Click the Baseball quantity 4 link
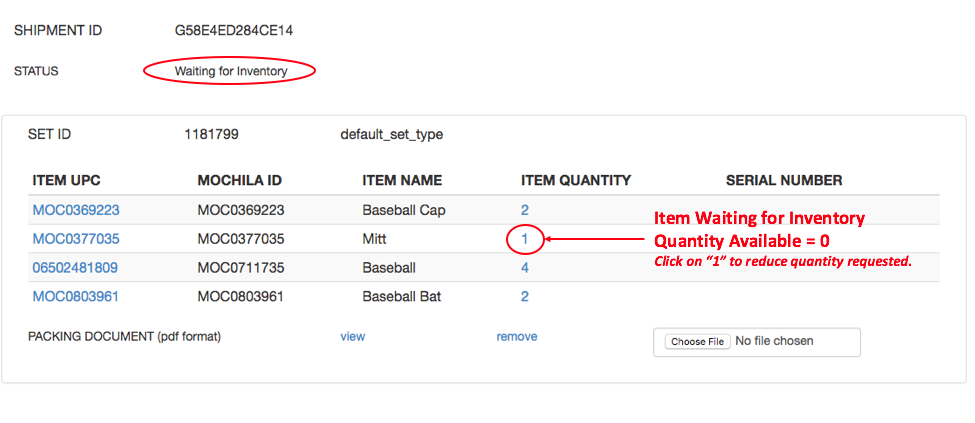The image size is (975, 423). pos(525,268)
